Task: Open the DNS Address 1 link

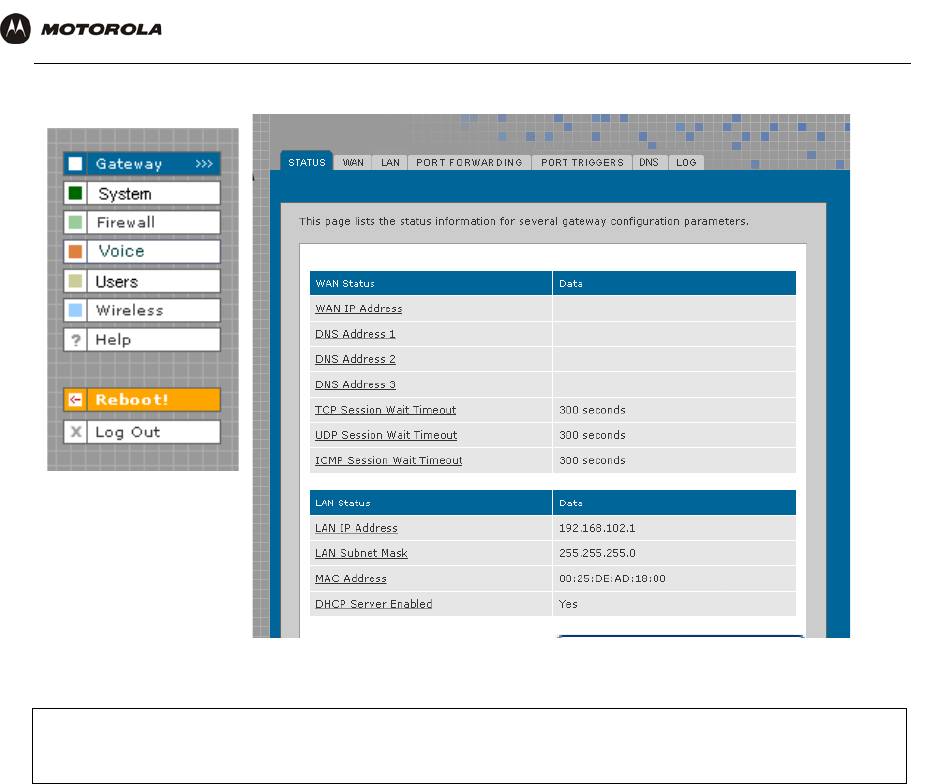Action: coord(355,334)
